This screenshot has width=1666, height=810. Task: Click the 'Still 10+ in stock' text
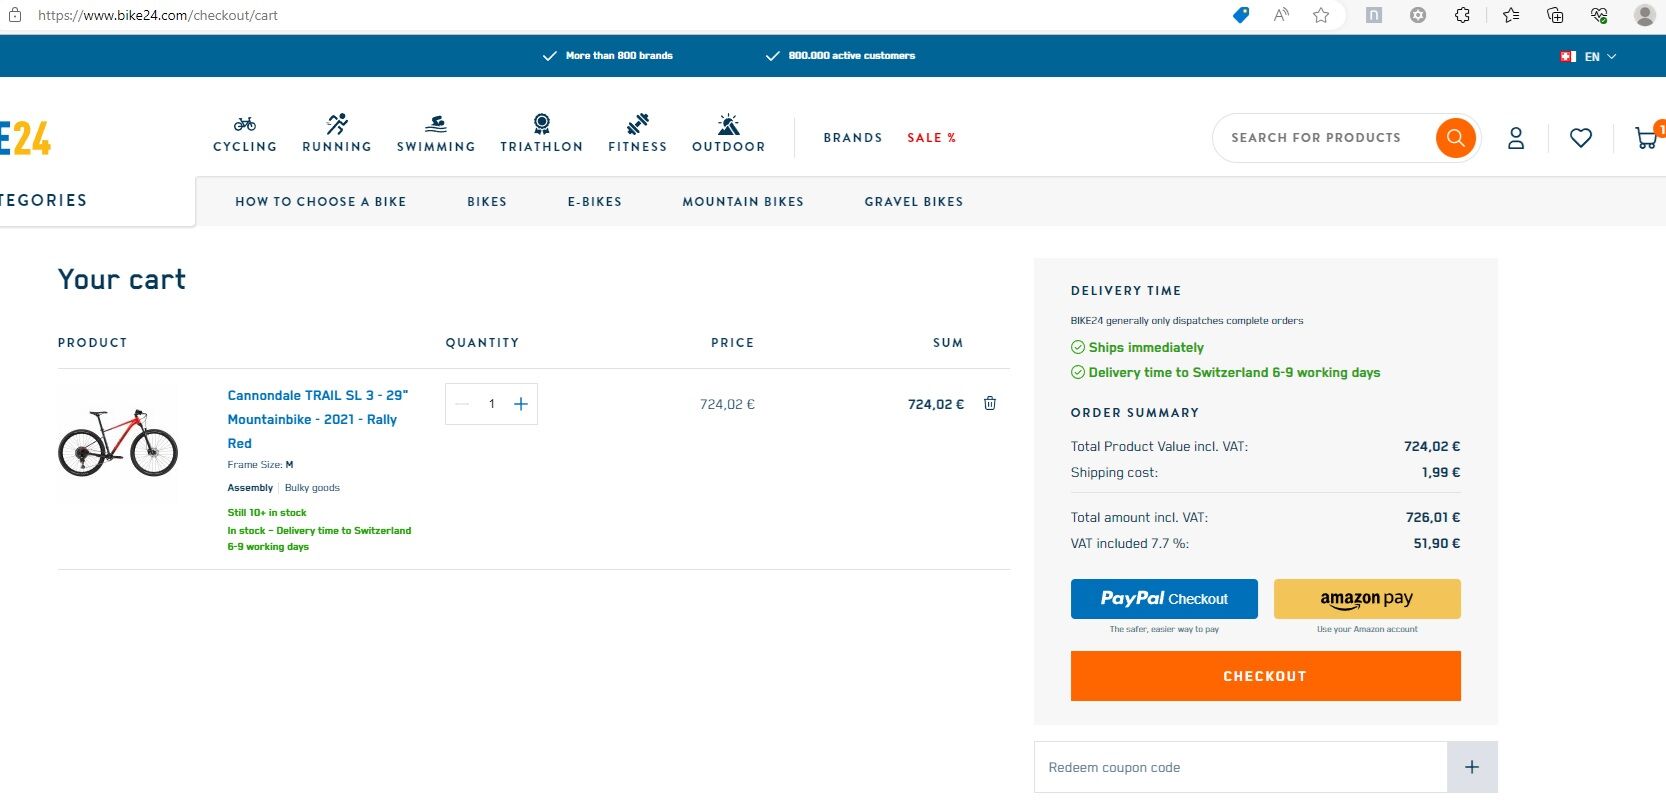[x=267, y=512]
